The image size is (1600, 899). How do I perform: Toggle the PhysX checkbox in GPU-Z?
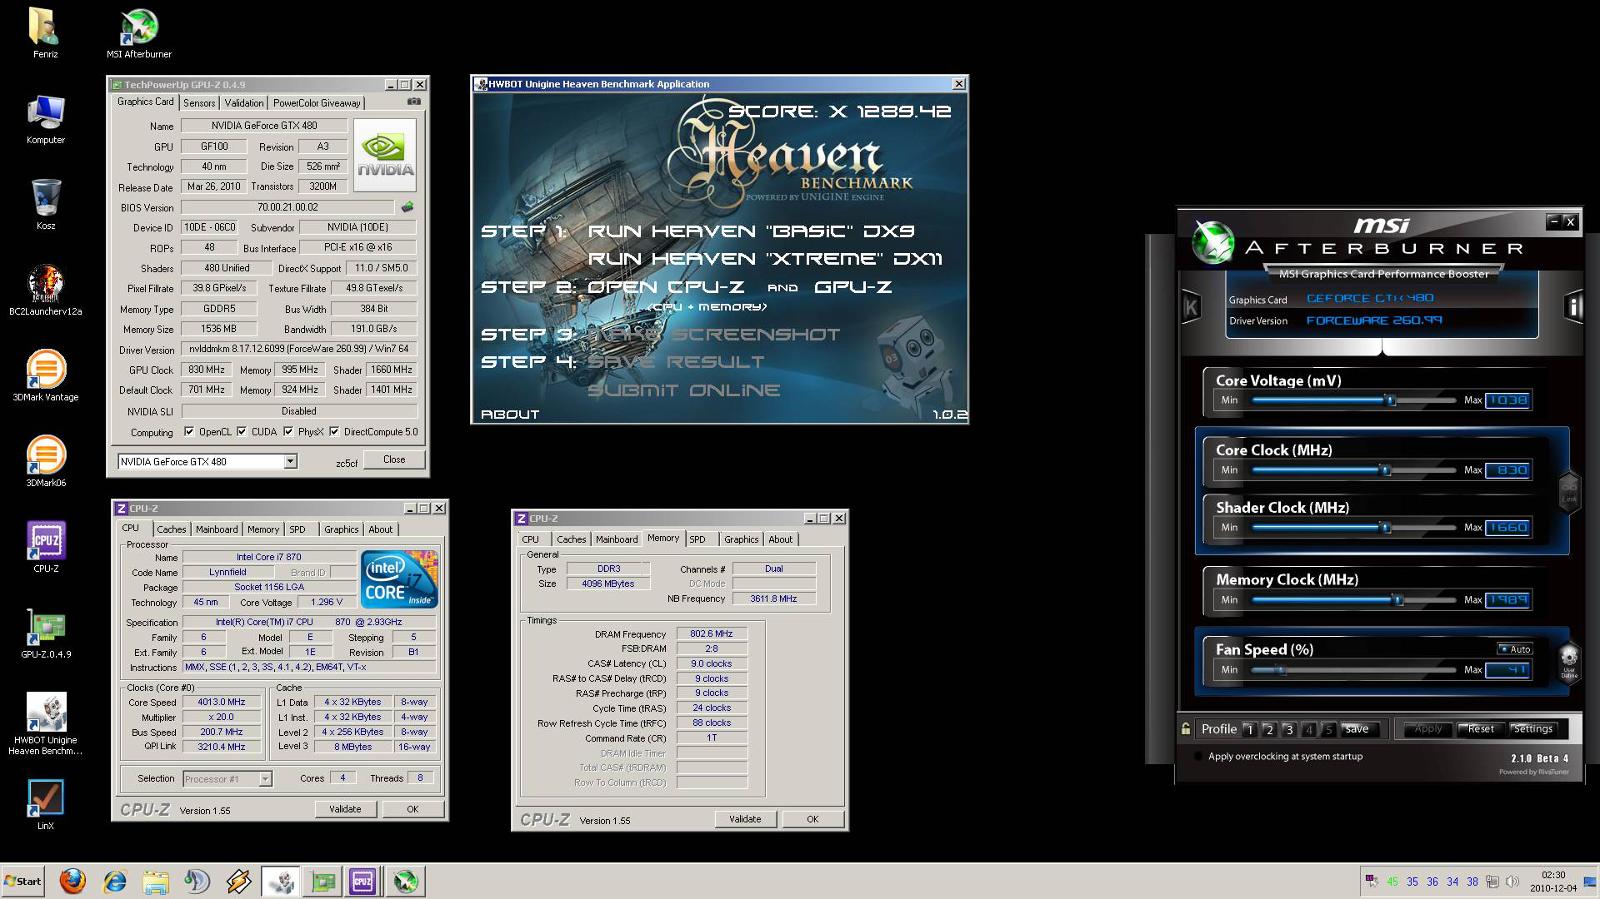pos(288,432)
